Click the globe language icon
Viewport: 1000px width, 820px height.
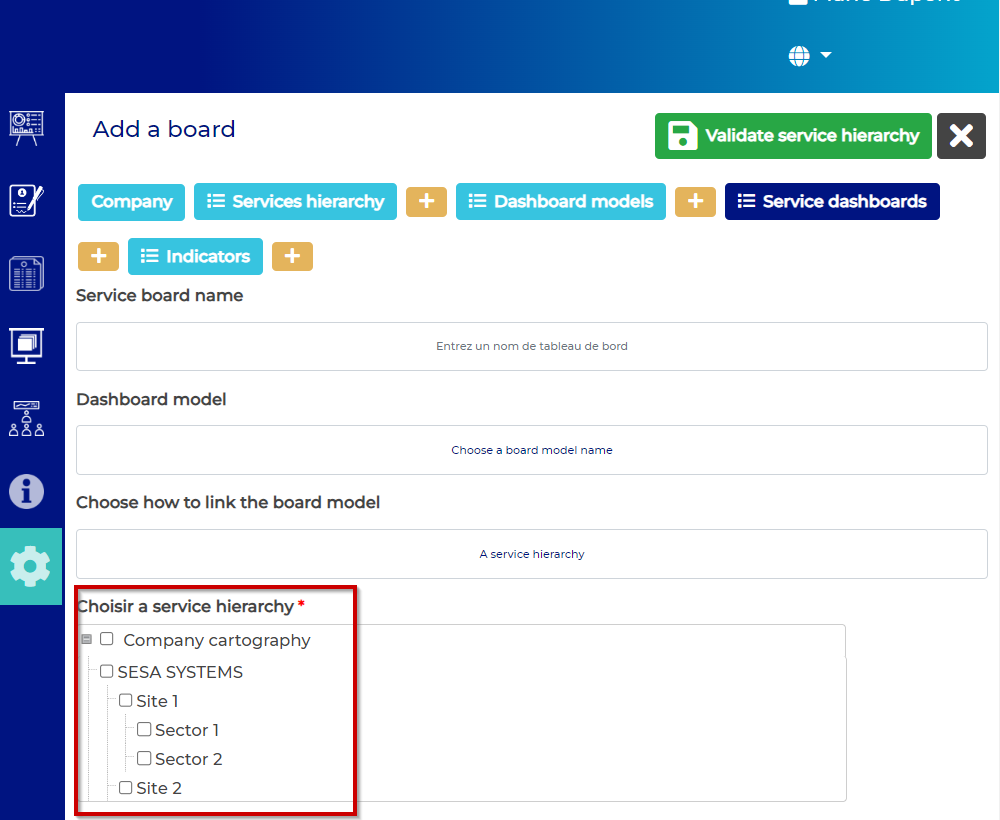click(x=799, y=56)
